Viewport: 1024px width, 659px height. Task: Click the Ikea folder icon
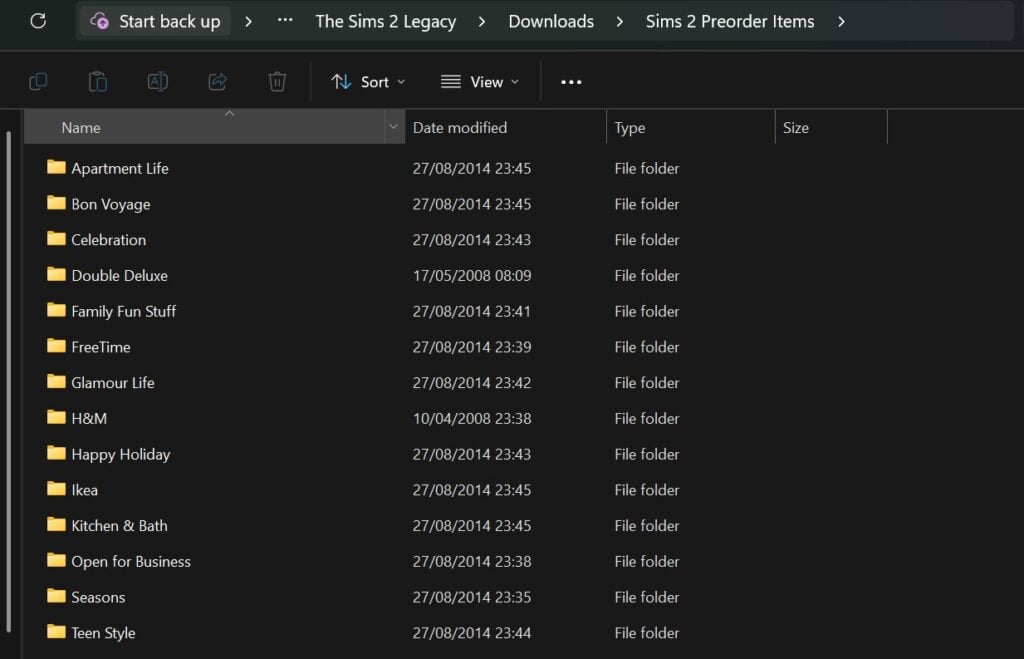[x=56, y=489]
